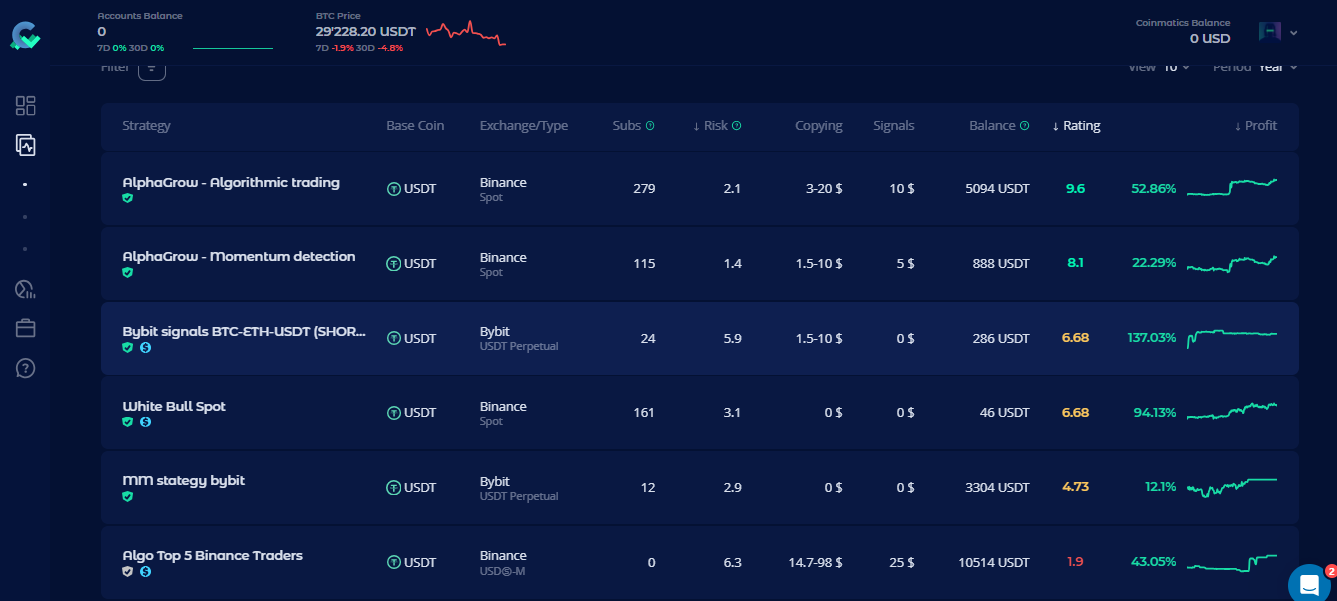Click the 9.6 rating value
Image resolution: width=1337 pixels, height=601 pixels.
click(x=1076, y=189)
